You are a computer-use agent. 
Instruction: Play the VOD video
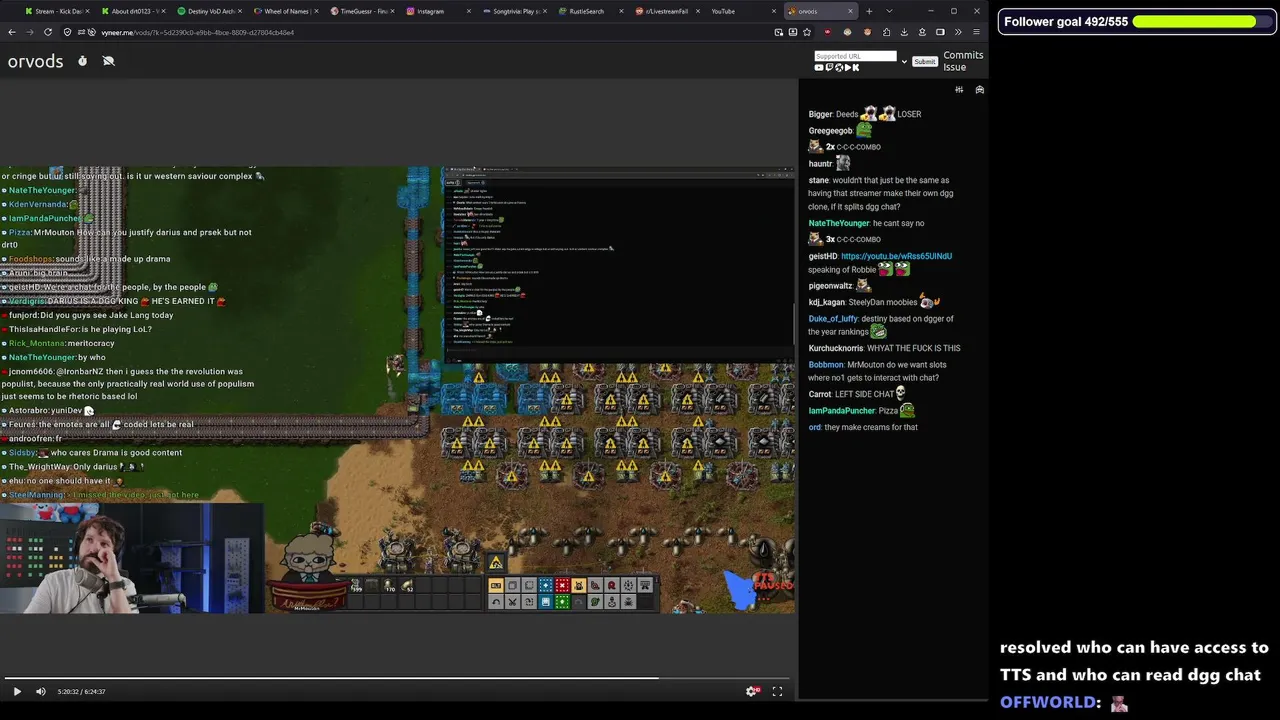point(17,691)
